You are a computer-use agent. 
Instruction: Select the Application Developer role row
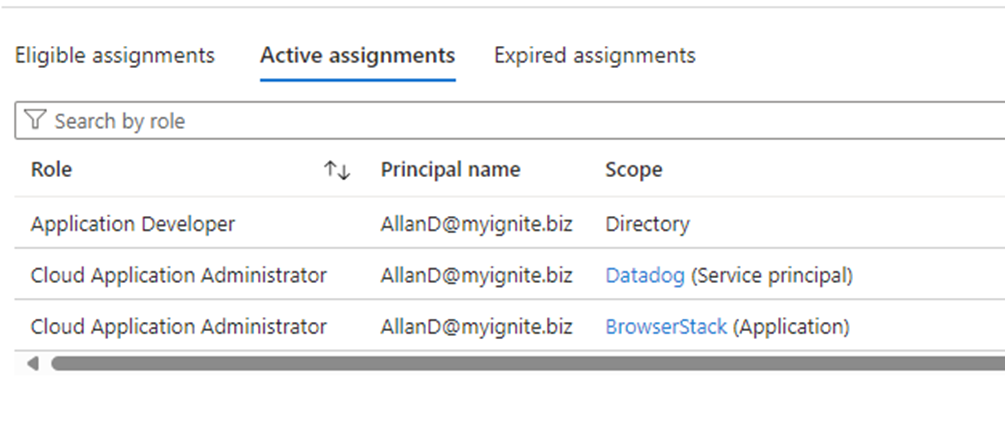[x=133, y=224]
